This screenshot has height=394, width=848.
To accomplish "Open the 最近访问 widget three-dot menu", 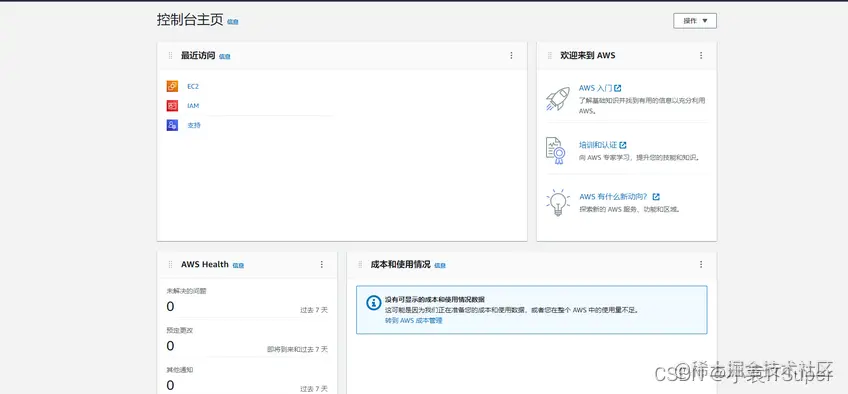I will (512, 55).
